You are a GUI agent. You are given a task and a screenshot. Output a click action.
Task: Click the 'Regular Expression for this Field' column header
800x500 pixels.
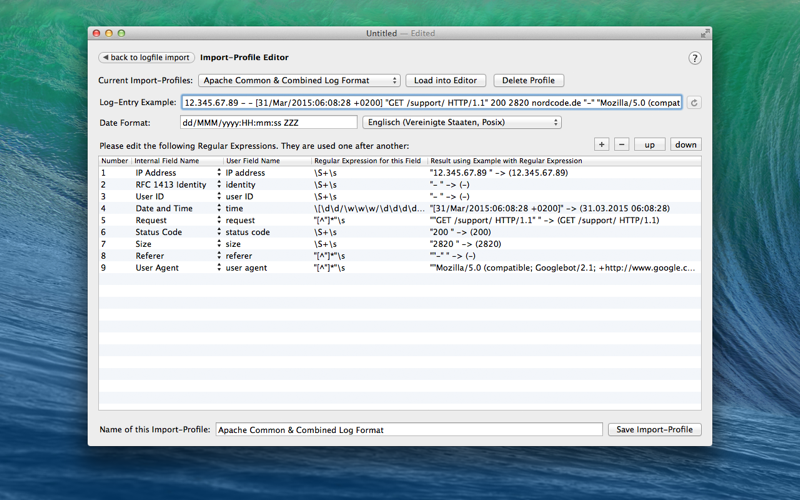(368, 161)
